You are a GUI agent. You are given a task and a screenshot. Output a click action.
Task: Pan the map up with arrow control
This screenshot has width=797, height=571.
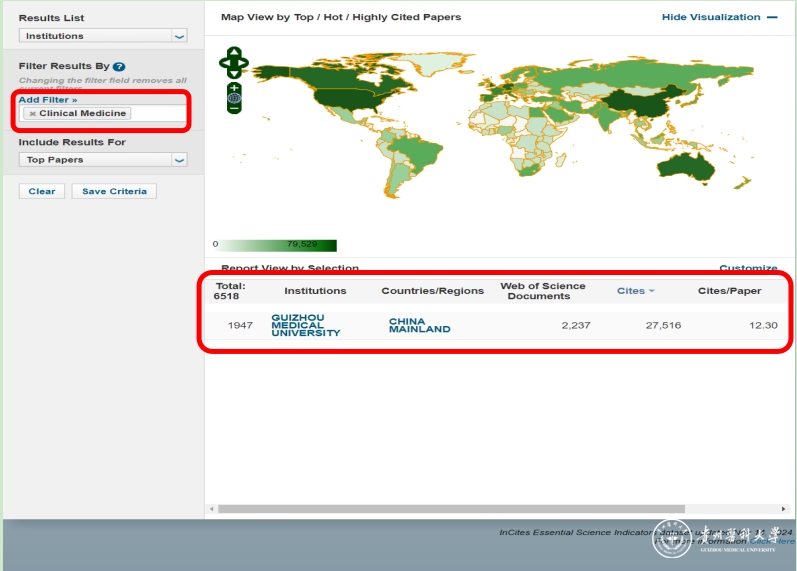(234, 52)
